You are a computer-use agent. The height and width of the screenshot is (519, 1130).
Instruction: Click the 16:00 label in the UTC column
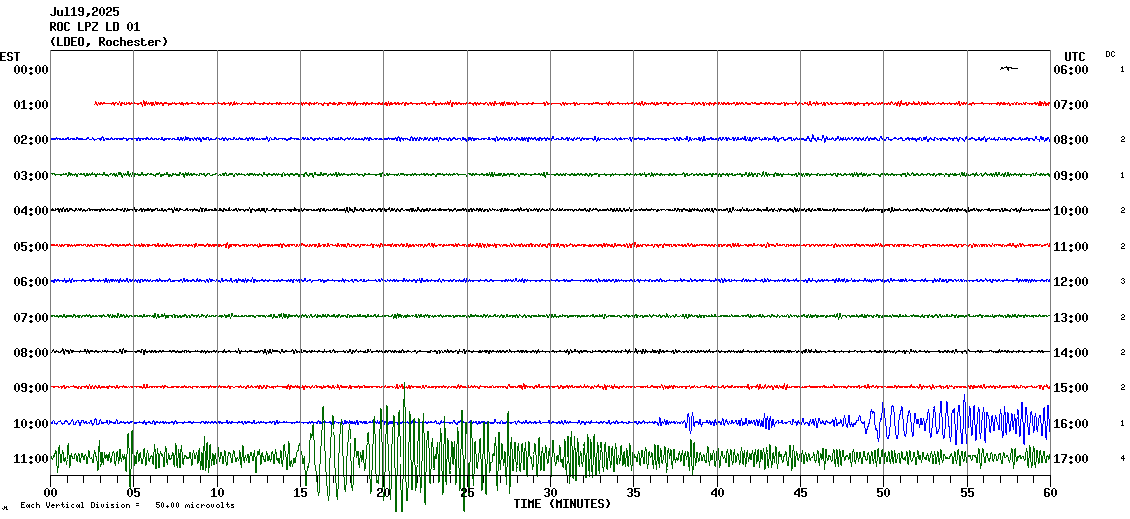(1071, 424)
